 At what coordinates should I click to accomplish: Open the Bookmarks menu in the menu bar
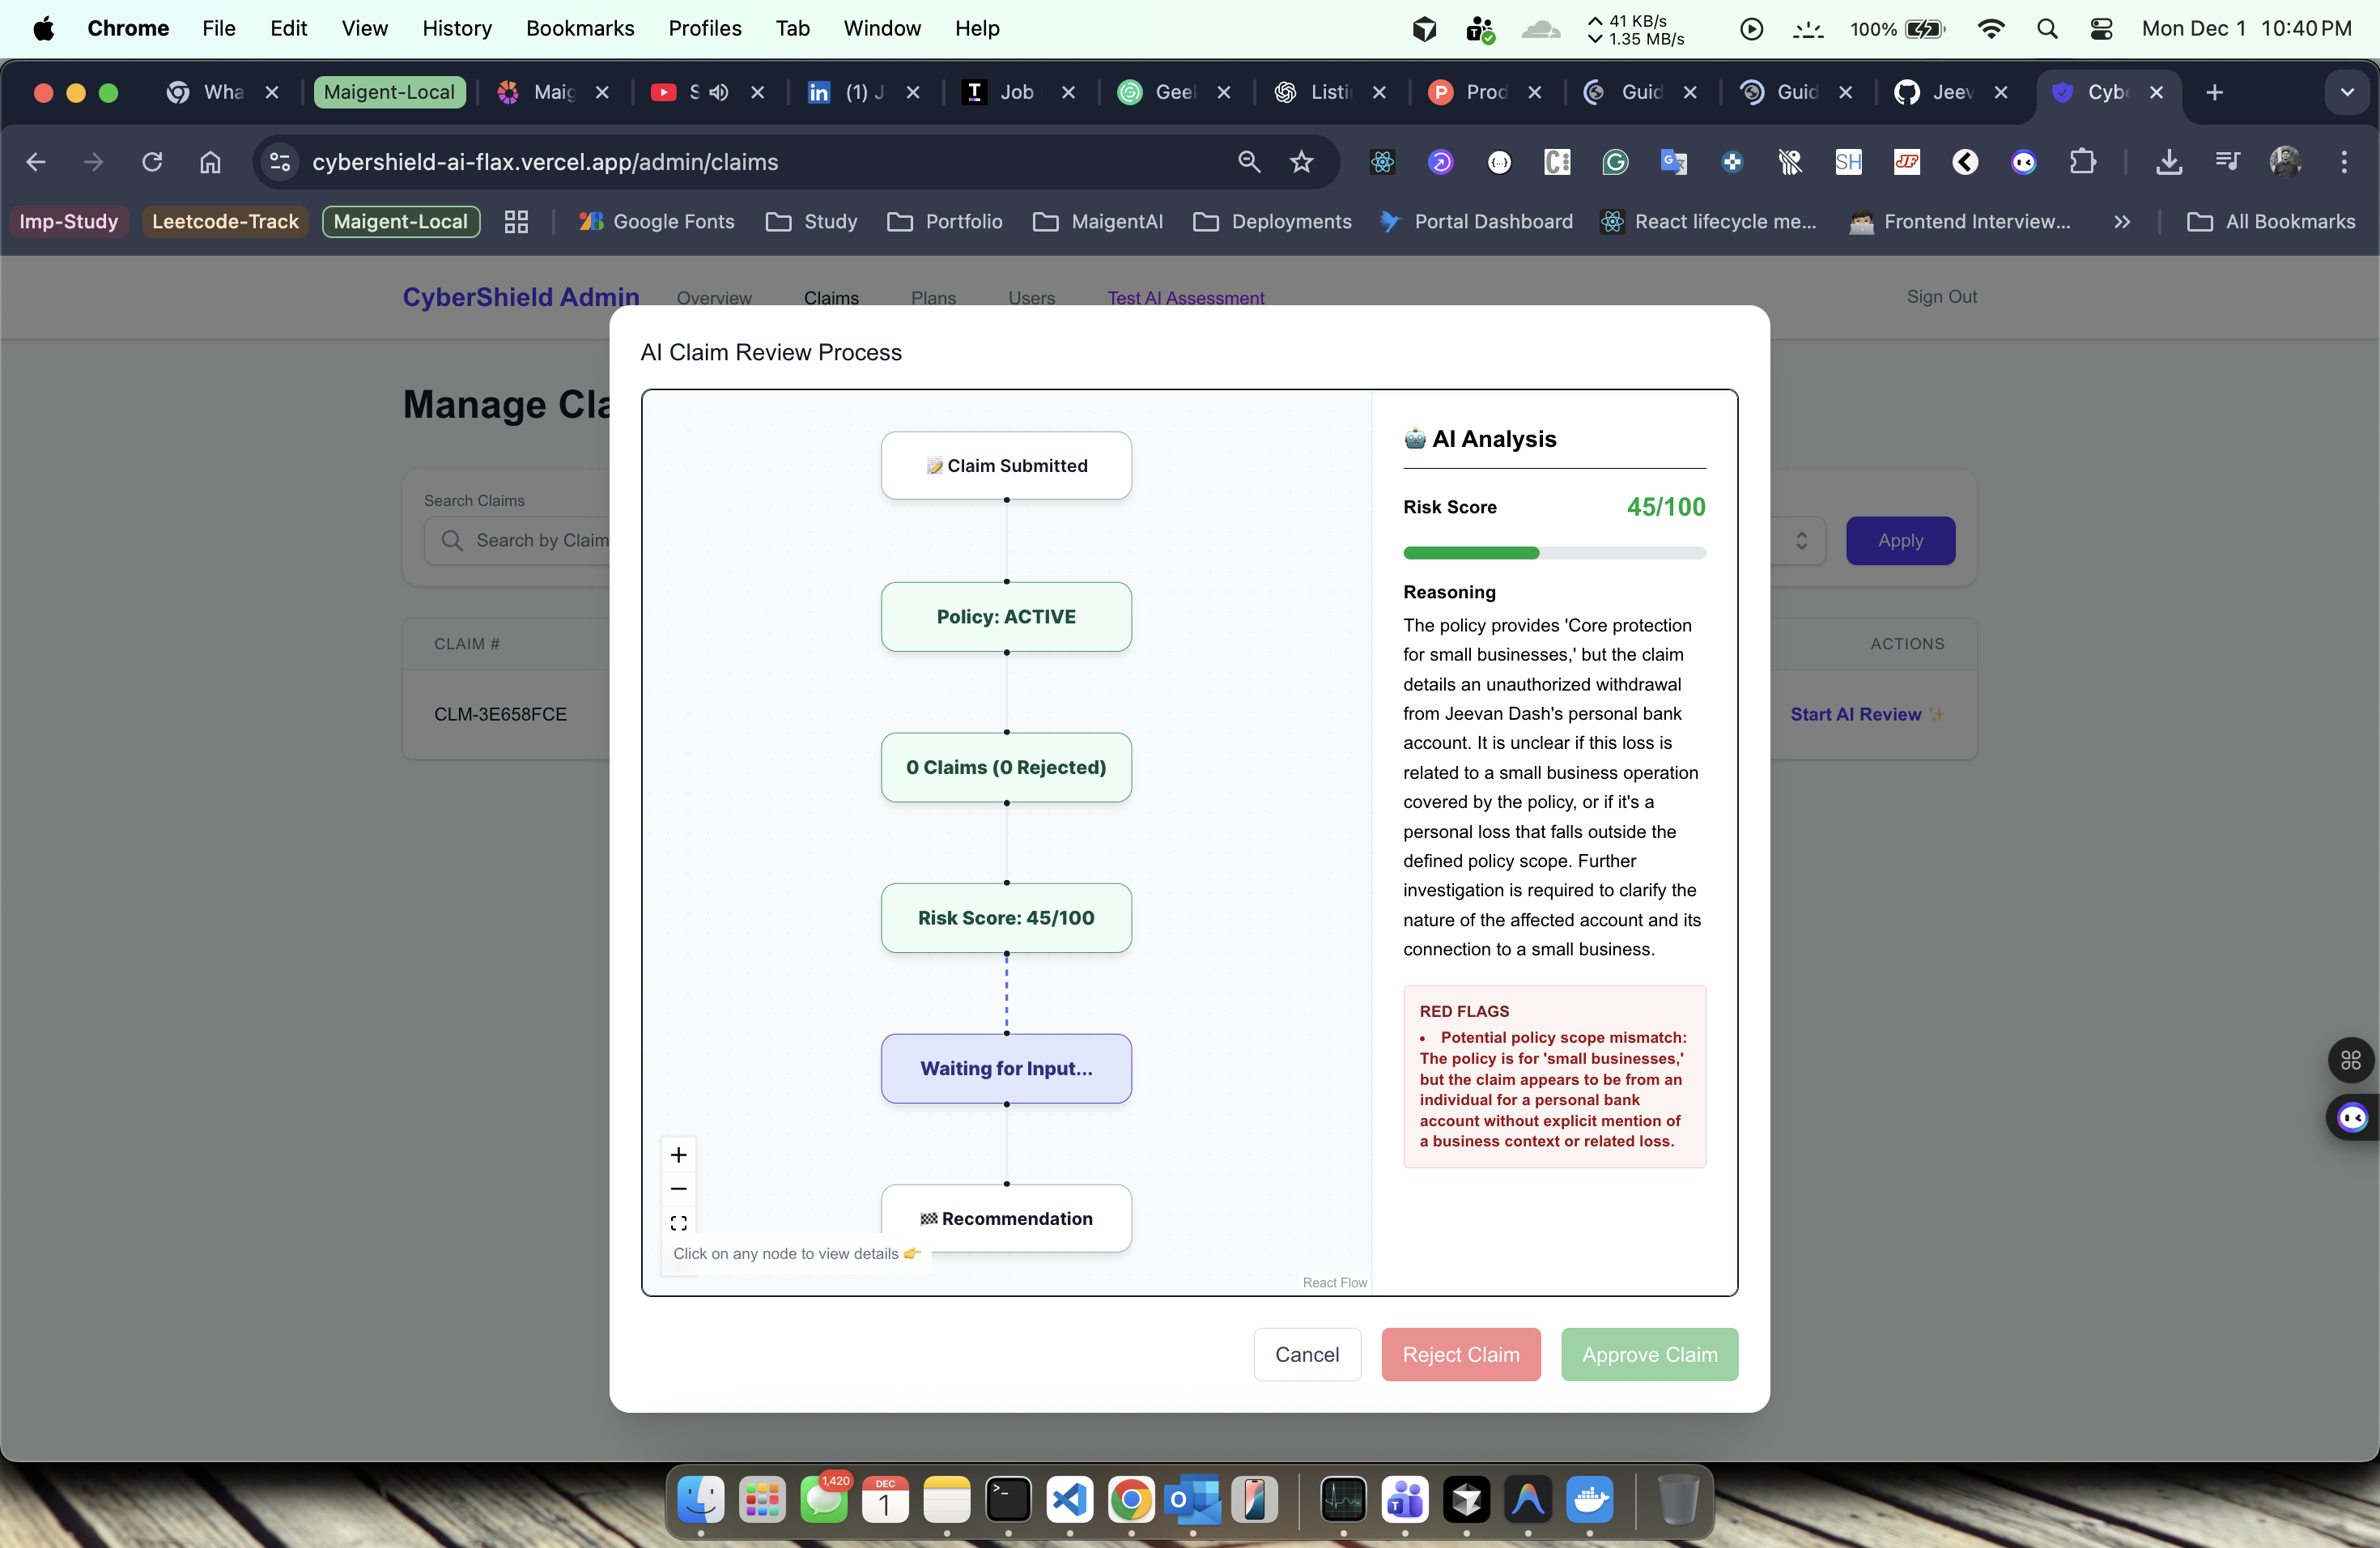[580, 29]
